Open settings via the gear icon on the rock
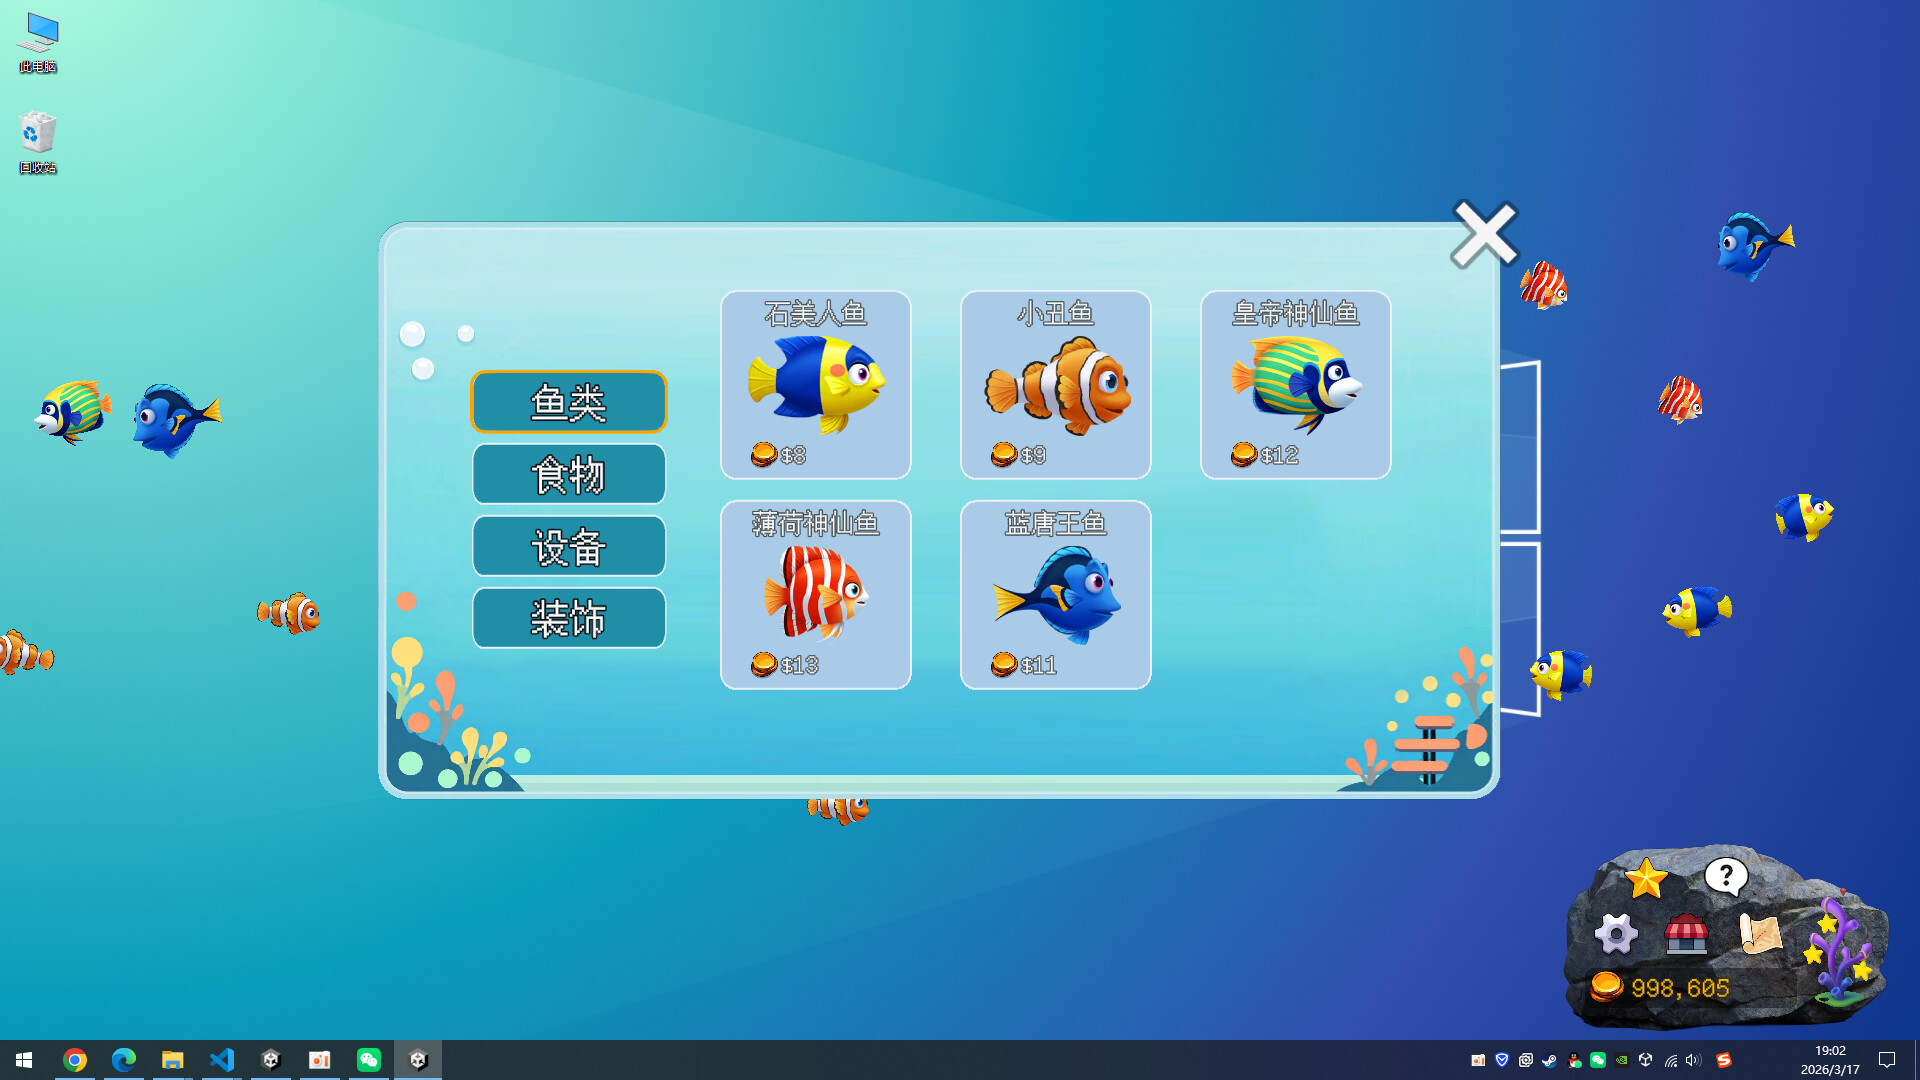The image size is (1920, 1080). pyautogui.click(x=1616, y=936)
